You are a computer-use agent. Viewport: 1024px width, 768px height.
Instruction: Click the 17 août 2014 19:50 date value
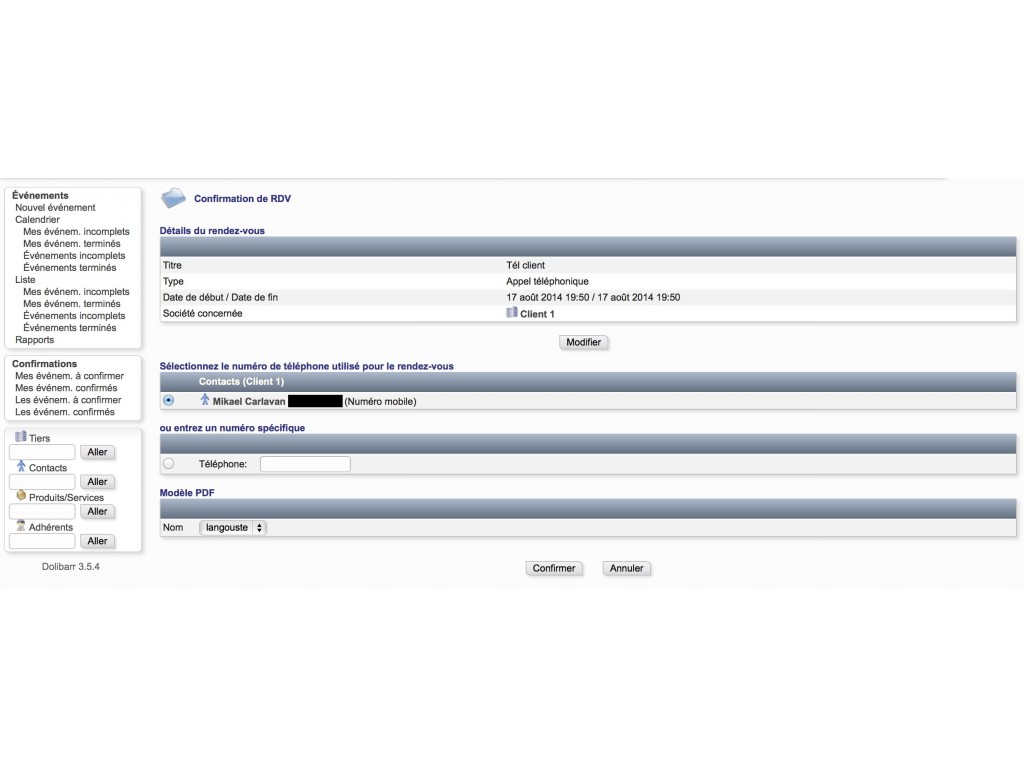coord(593,297)
